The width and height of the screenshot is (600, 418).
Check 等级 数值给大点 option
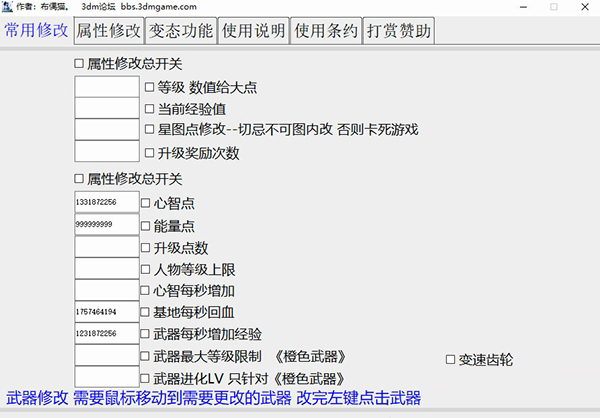click(x=150, y=87)
